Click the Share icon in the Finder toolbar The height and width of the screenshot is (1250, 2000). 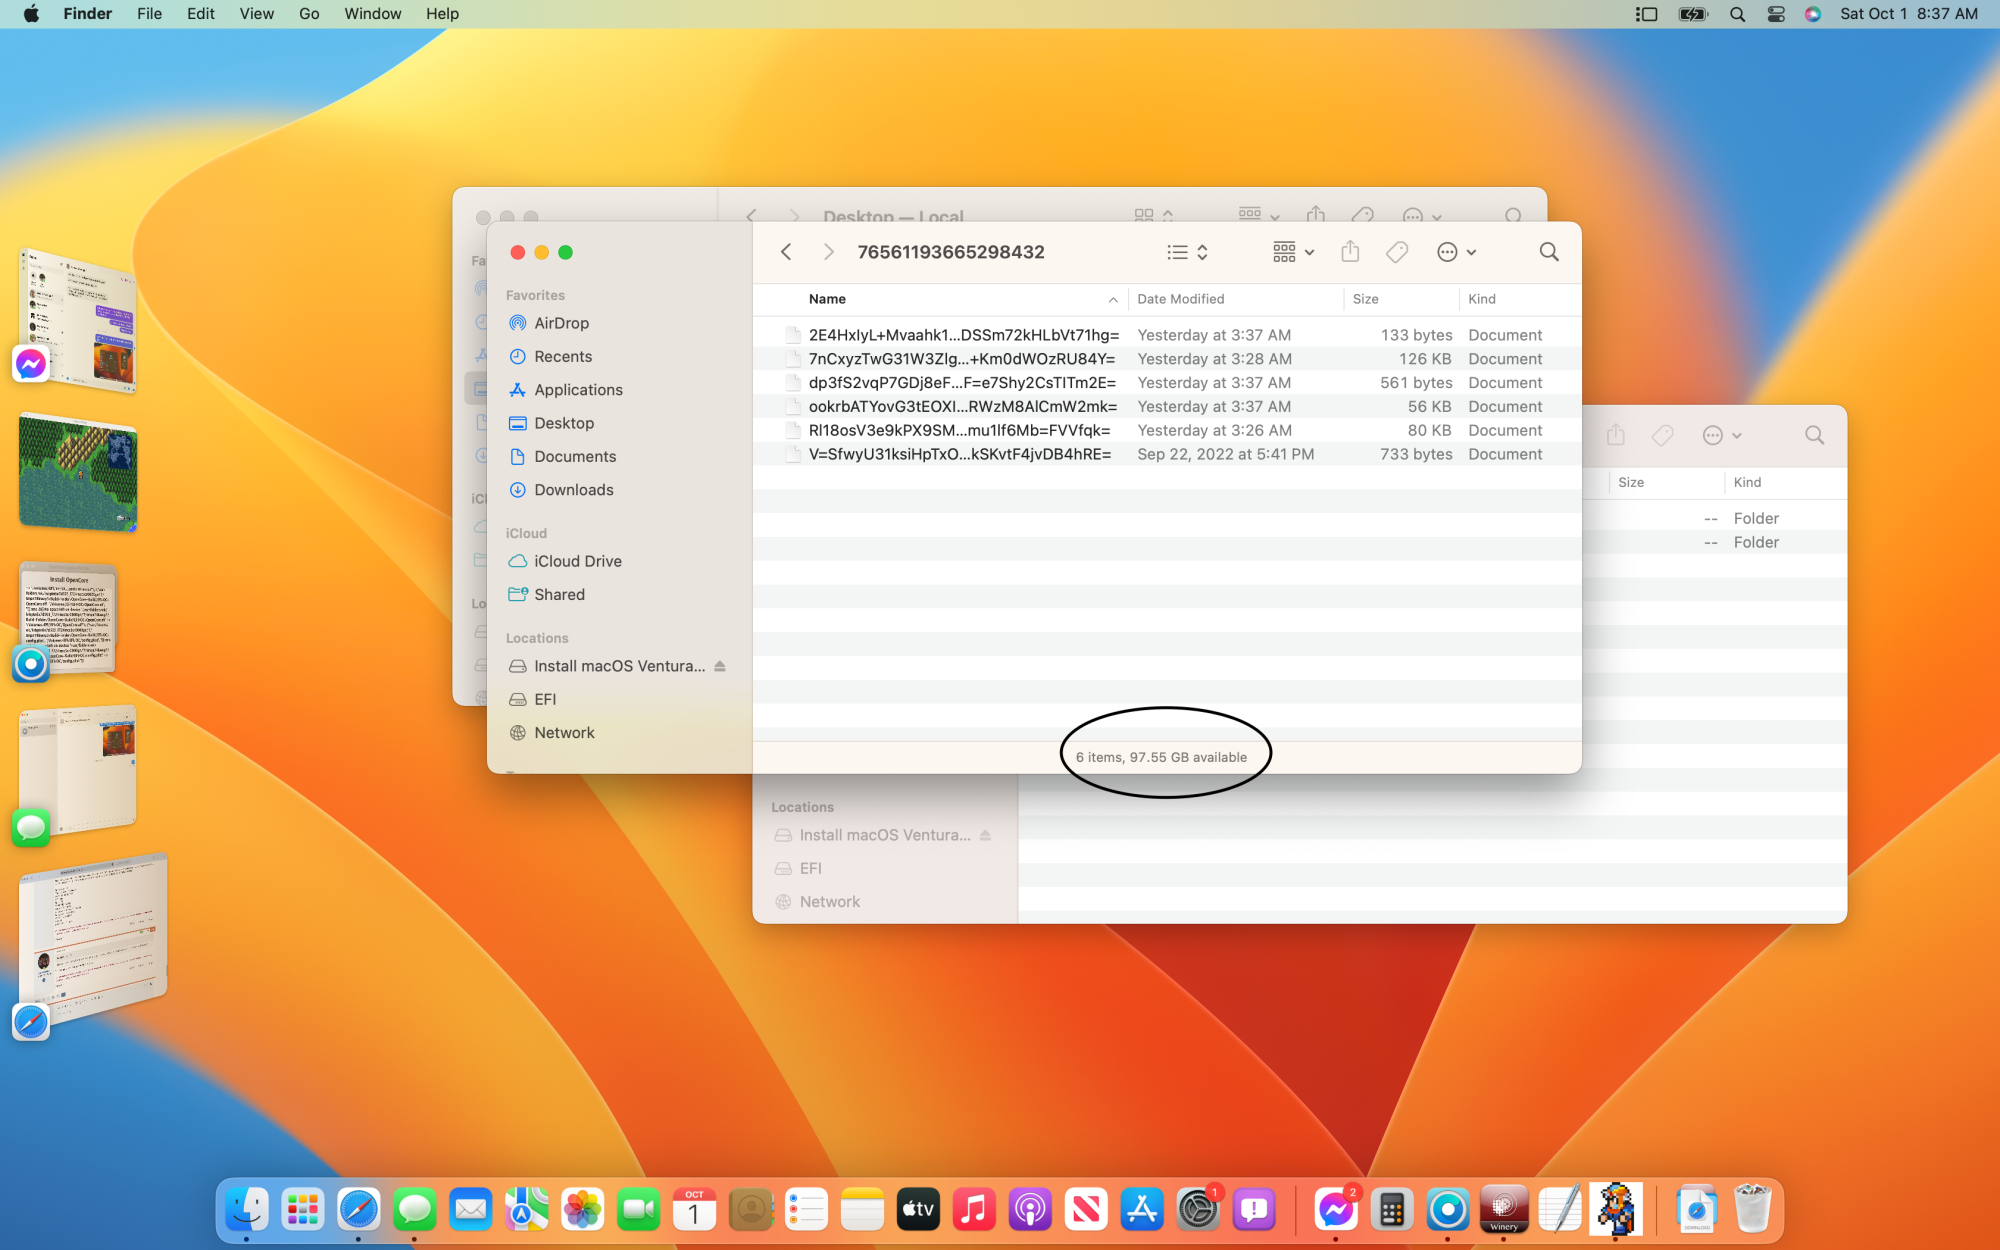(1350, 252)
